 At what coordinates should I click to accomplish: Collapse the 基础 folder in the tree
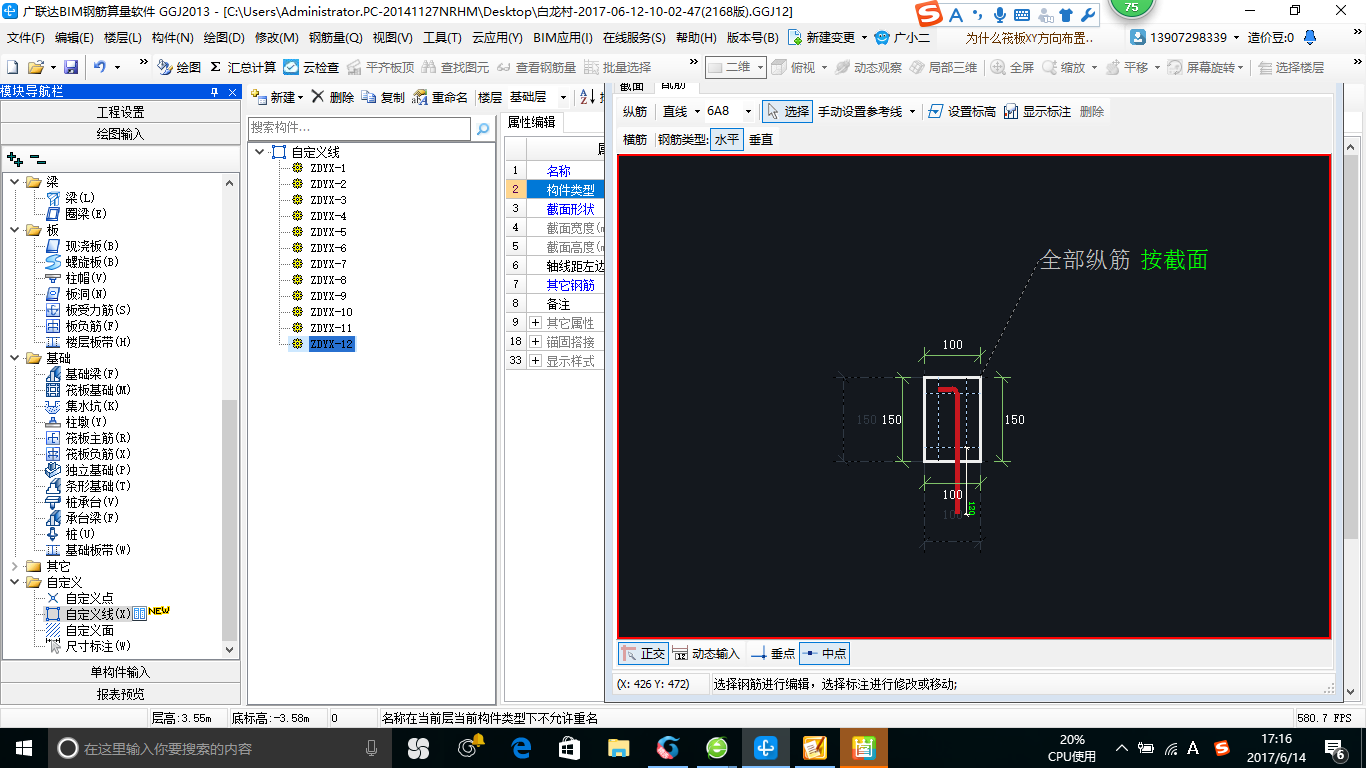click(14, 358)
